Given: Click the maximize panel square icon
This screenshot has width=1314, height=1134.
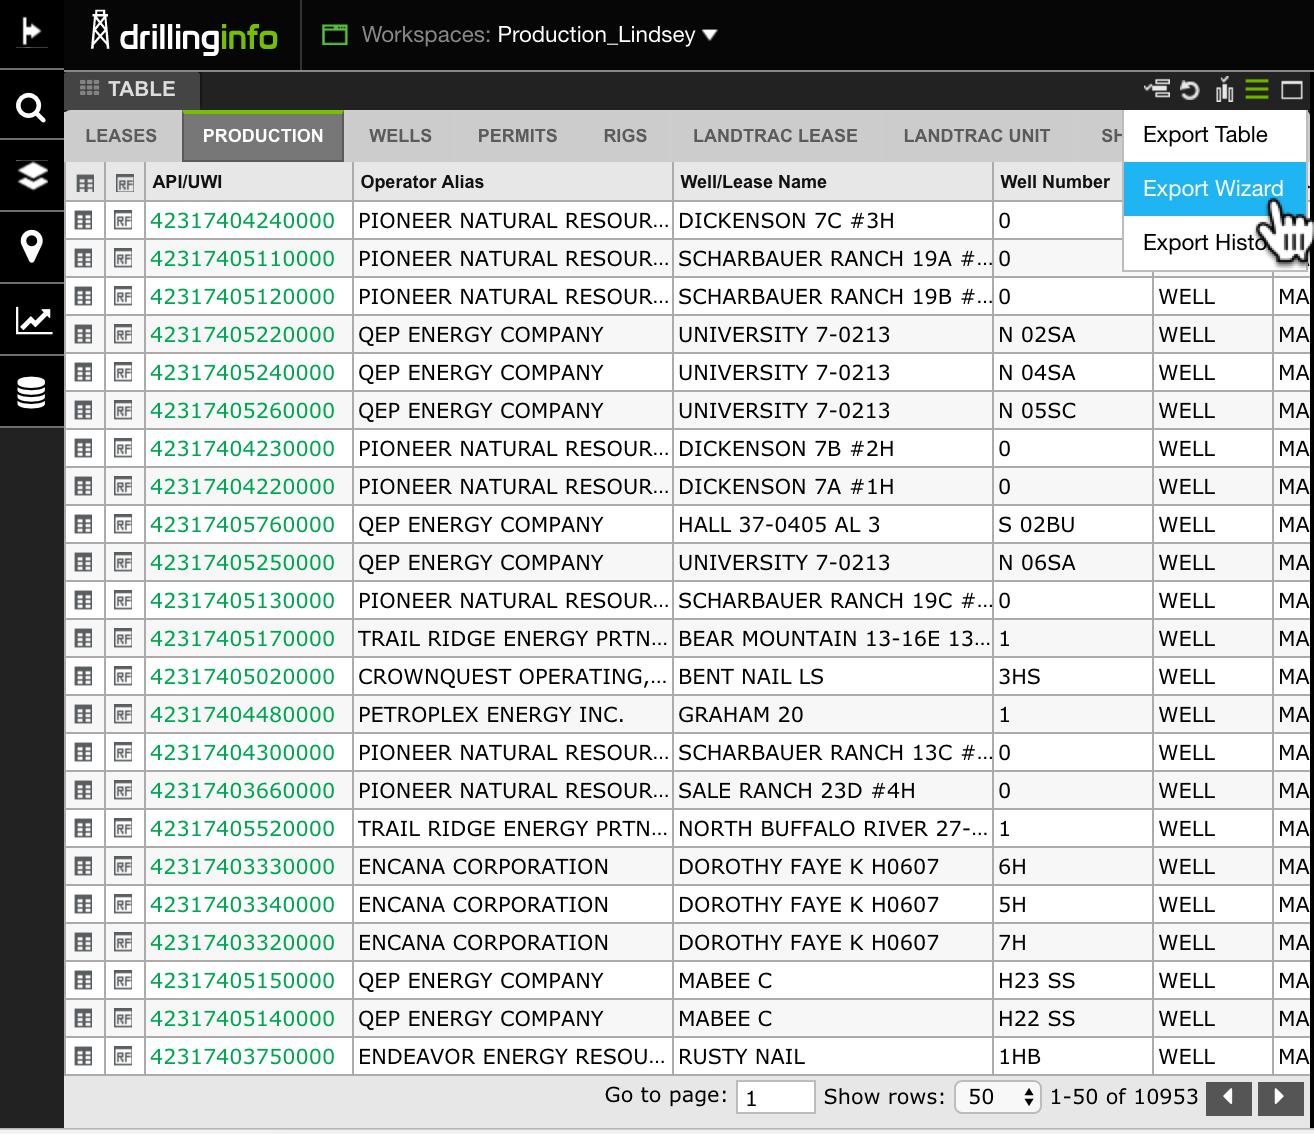Looking at the screenshot, I should [x=1292, y=90].
